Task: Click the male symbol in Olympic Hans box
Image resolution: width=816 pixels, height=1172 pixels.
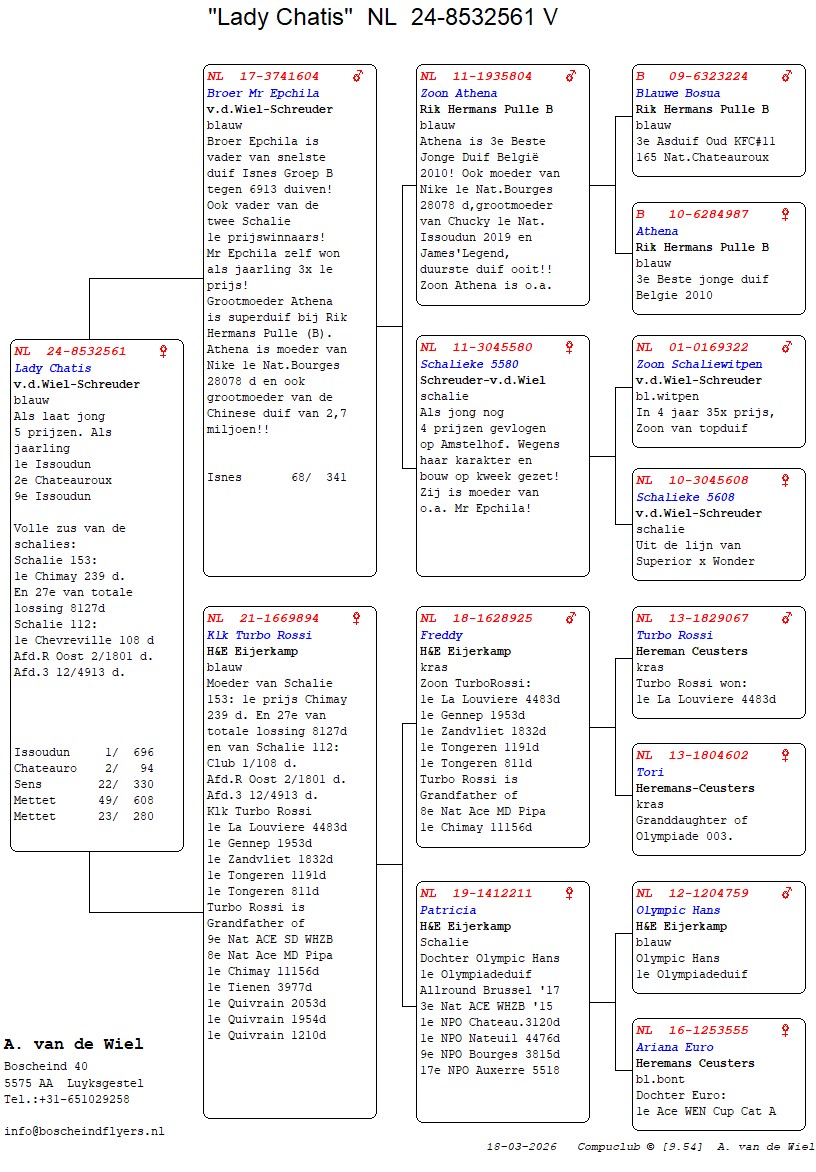Action: click(x=787, y=894)
